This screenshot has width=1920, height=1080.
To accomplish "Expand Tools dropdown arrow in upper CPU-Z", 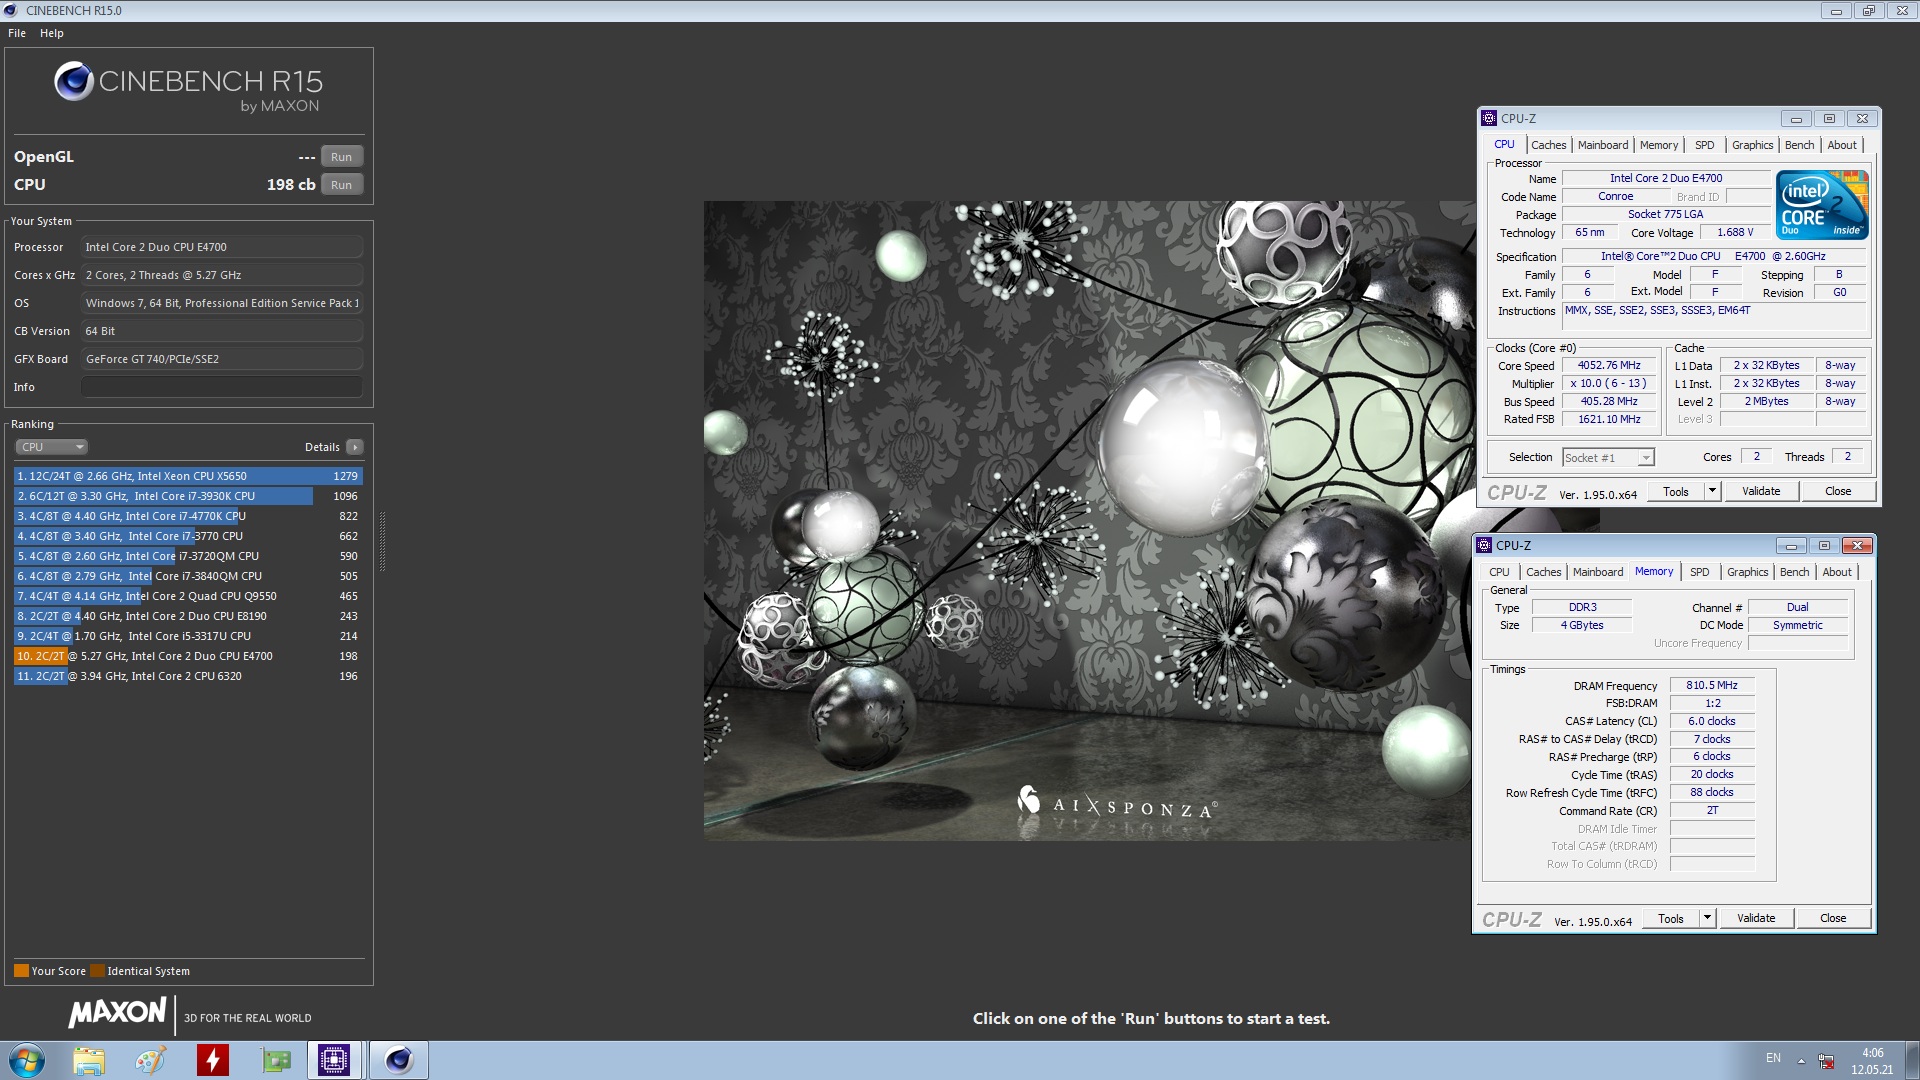I will click(1712, 491).
